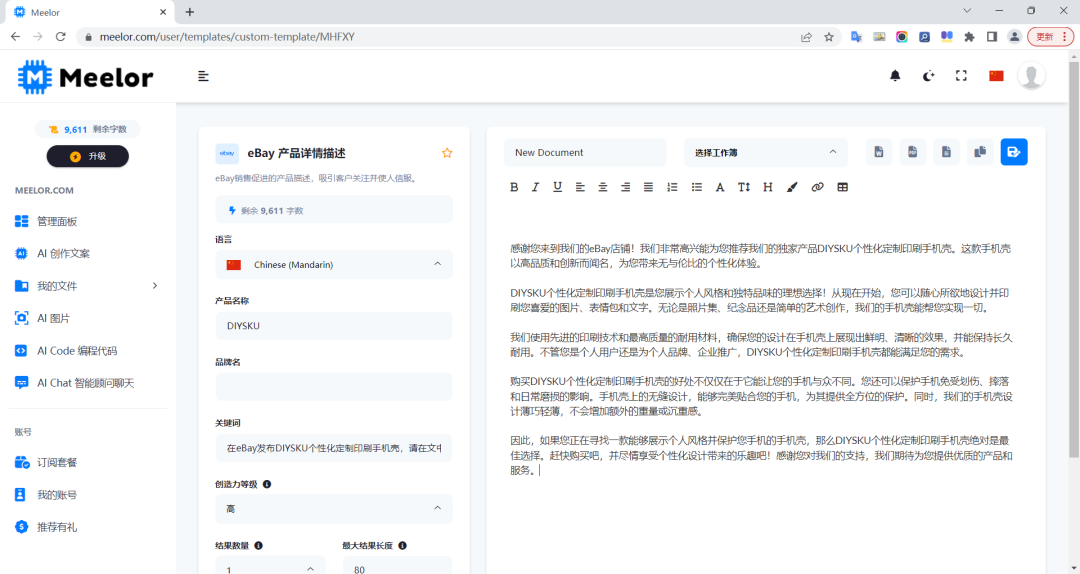Reload the browser page
The height and width of the screenshot is (574, 1080).
(x=61, y=37)
